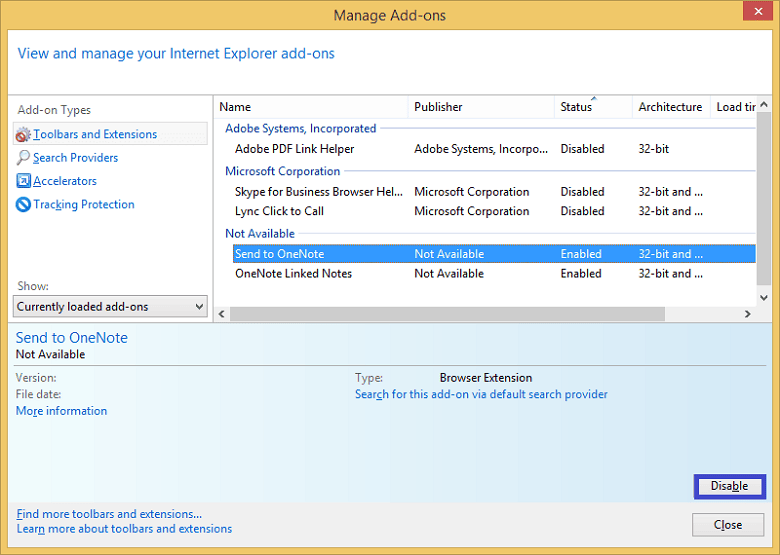Image resolution: width=780 pixels, height=555 pixels.
Task: Click the Search Providers magnifier icon
Action: (23, 158)
